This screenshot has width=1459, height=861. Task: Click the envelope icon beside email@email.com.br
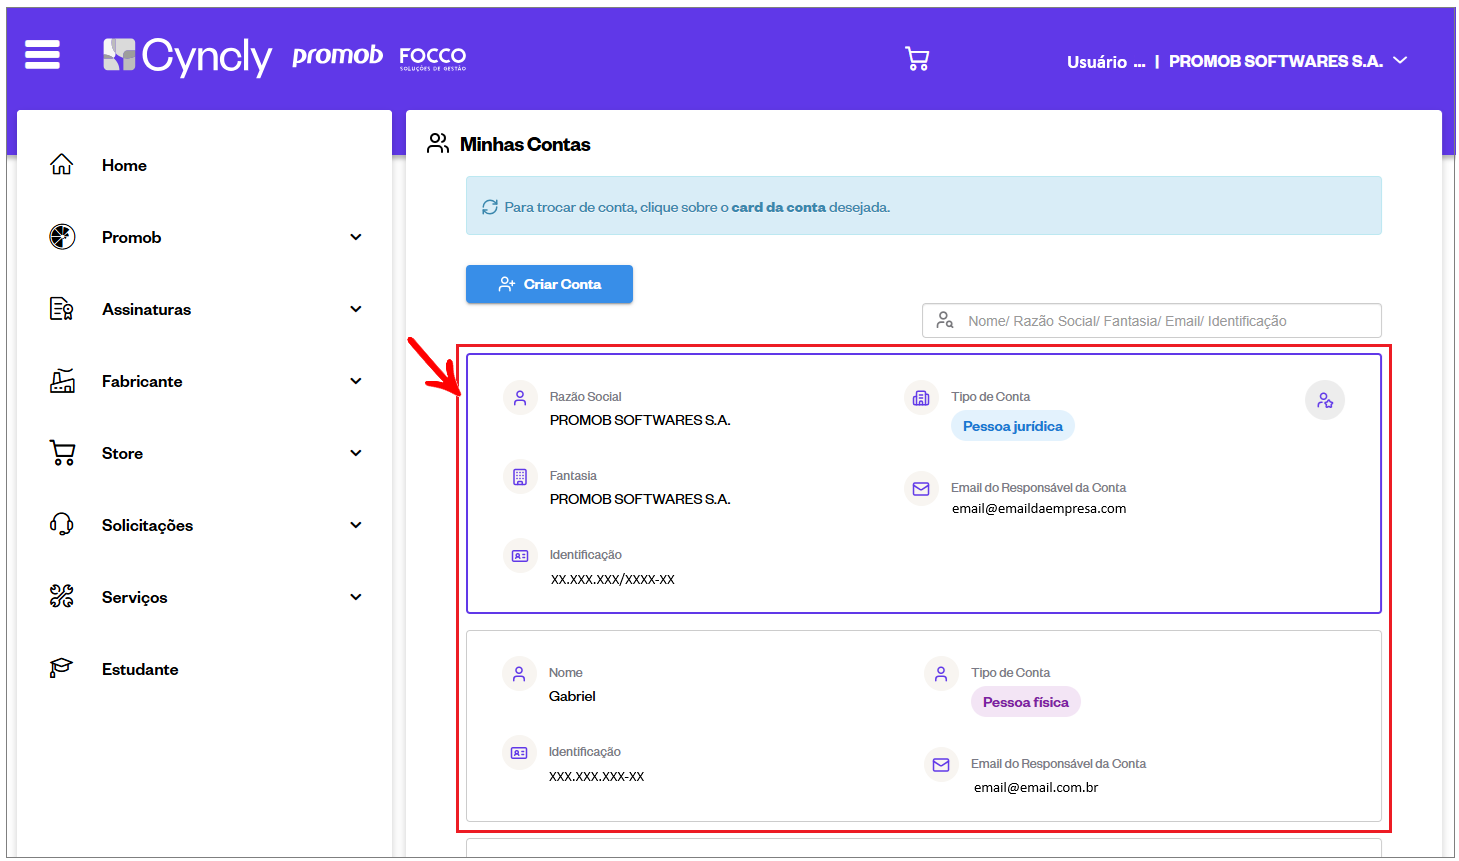941,765
